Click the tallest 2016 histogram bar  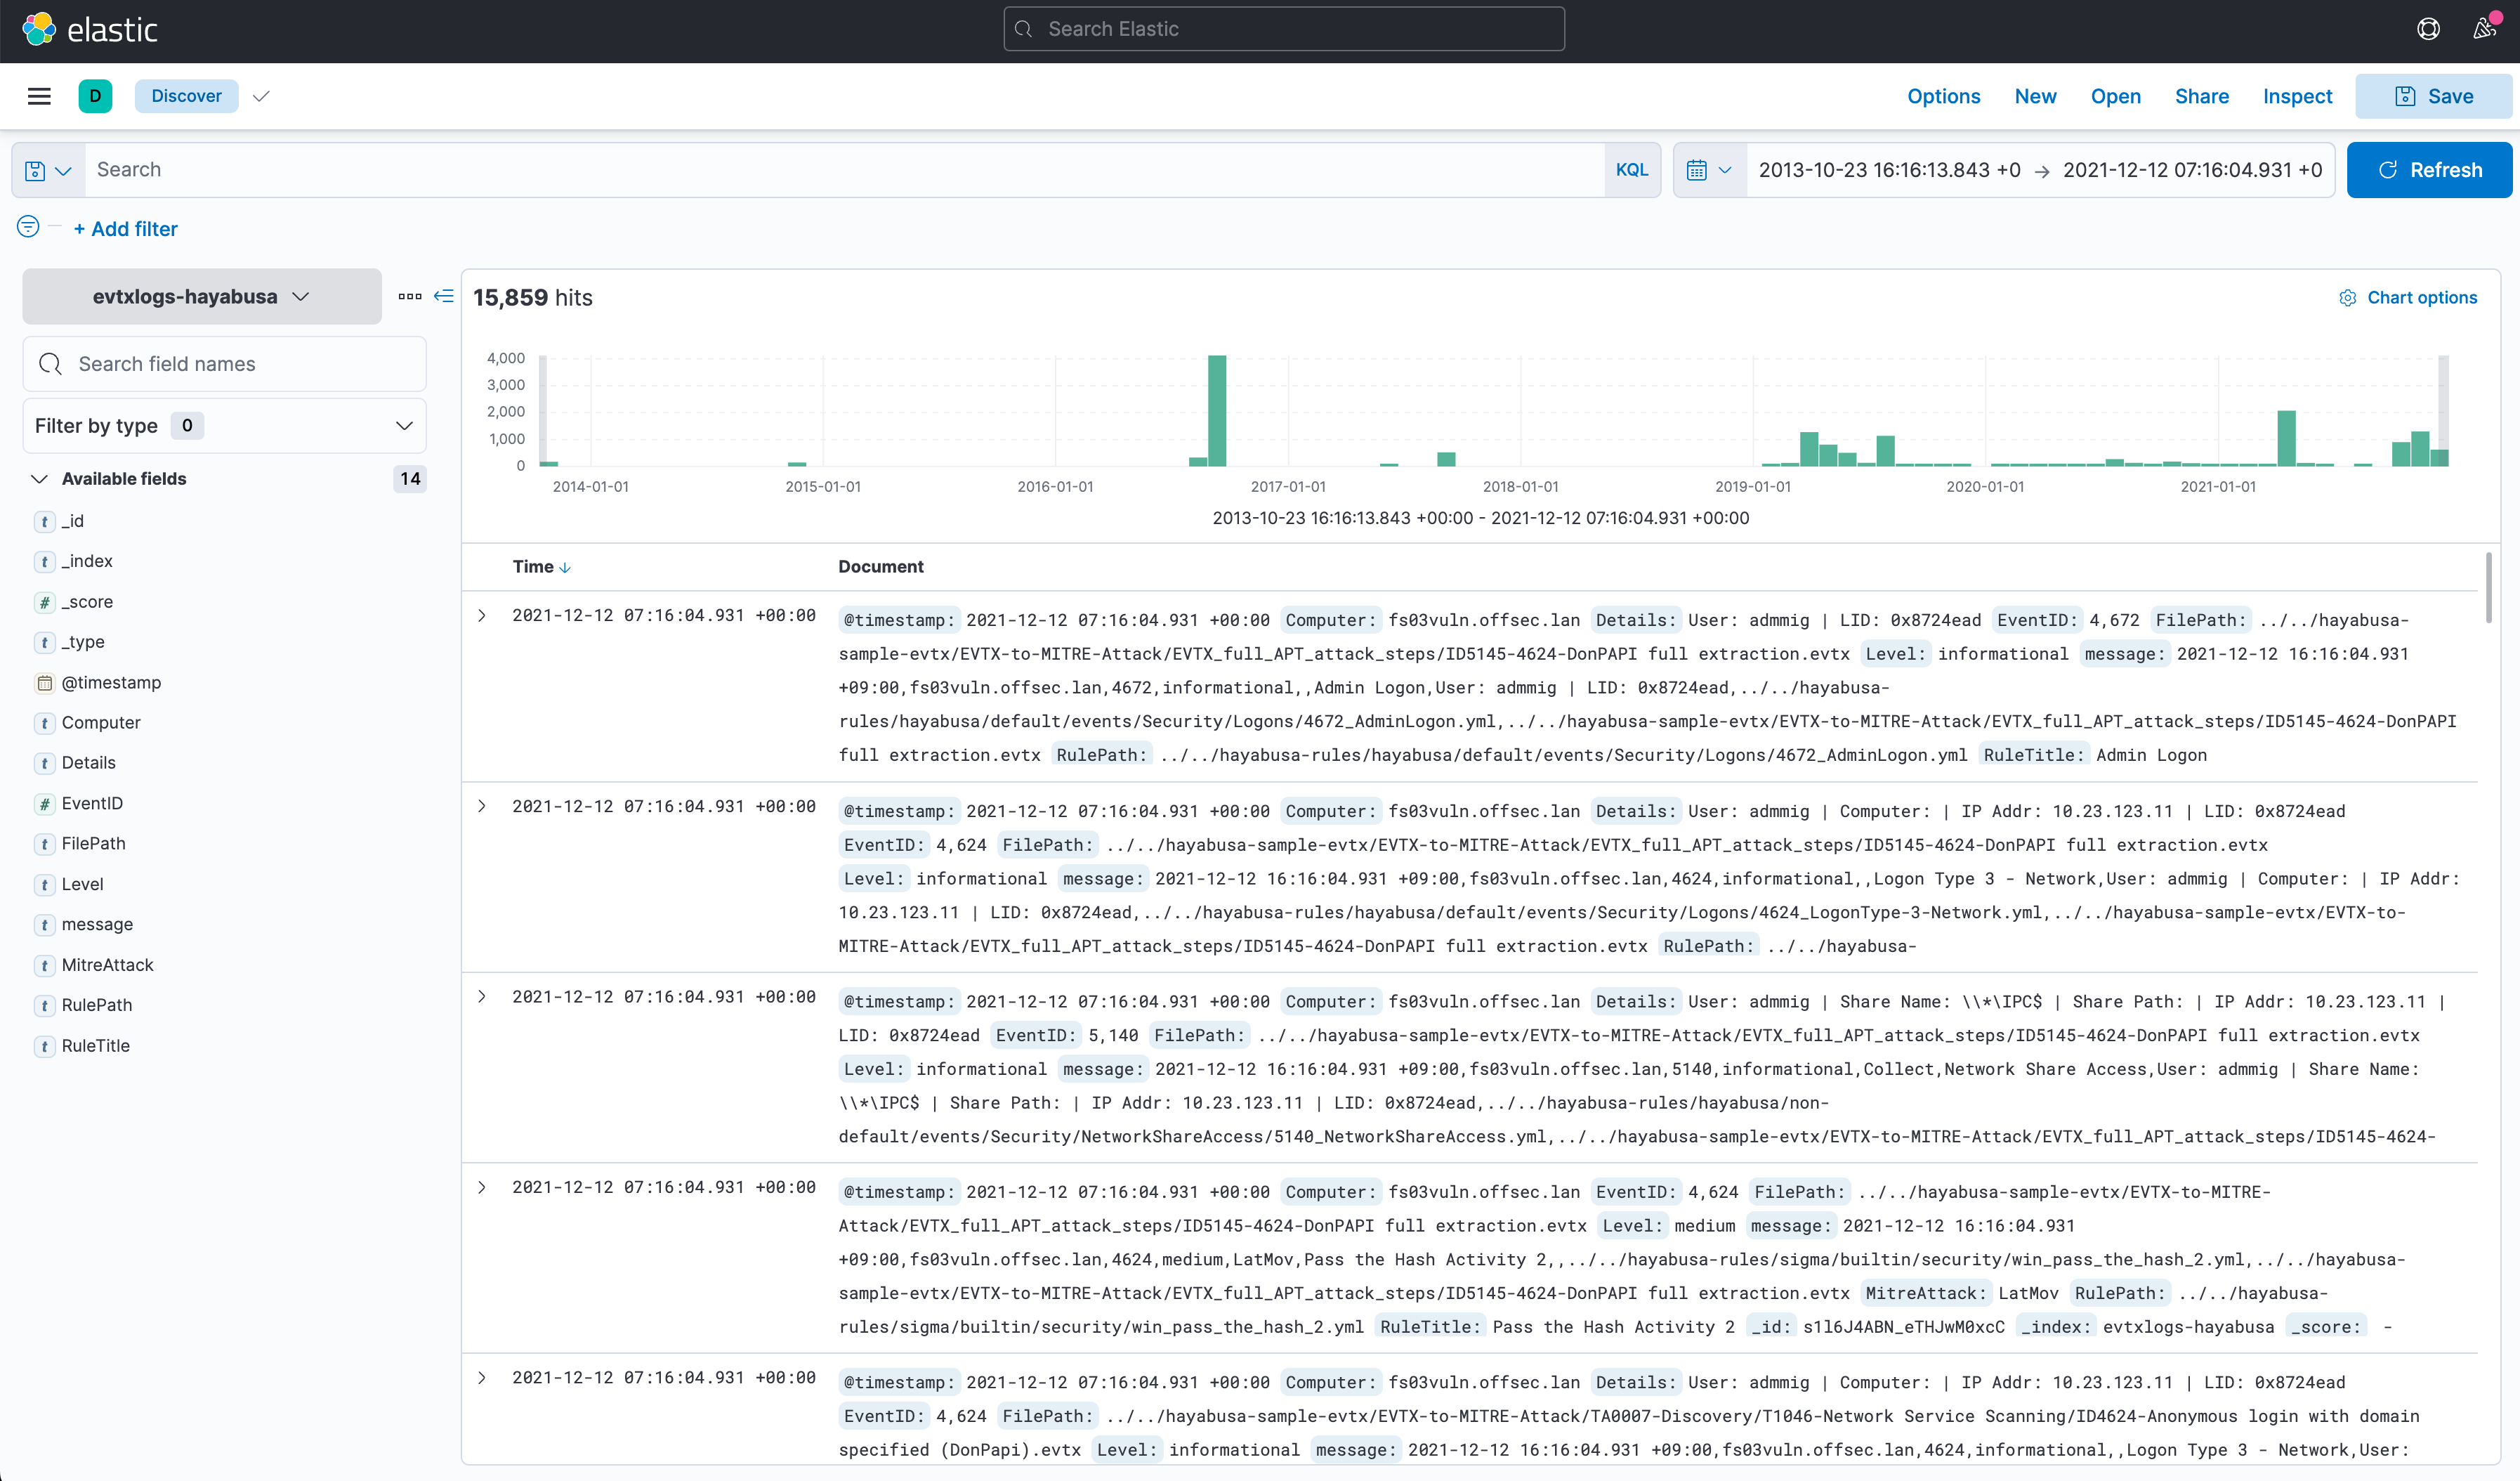click(1216, 411)
